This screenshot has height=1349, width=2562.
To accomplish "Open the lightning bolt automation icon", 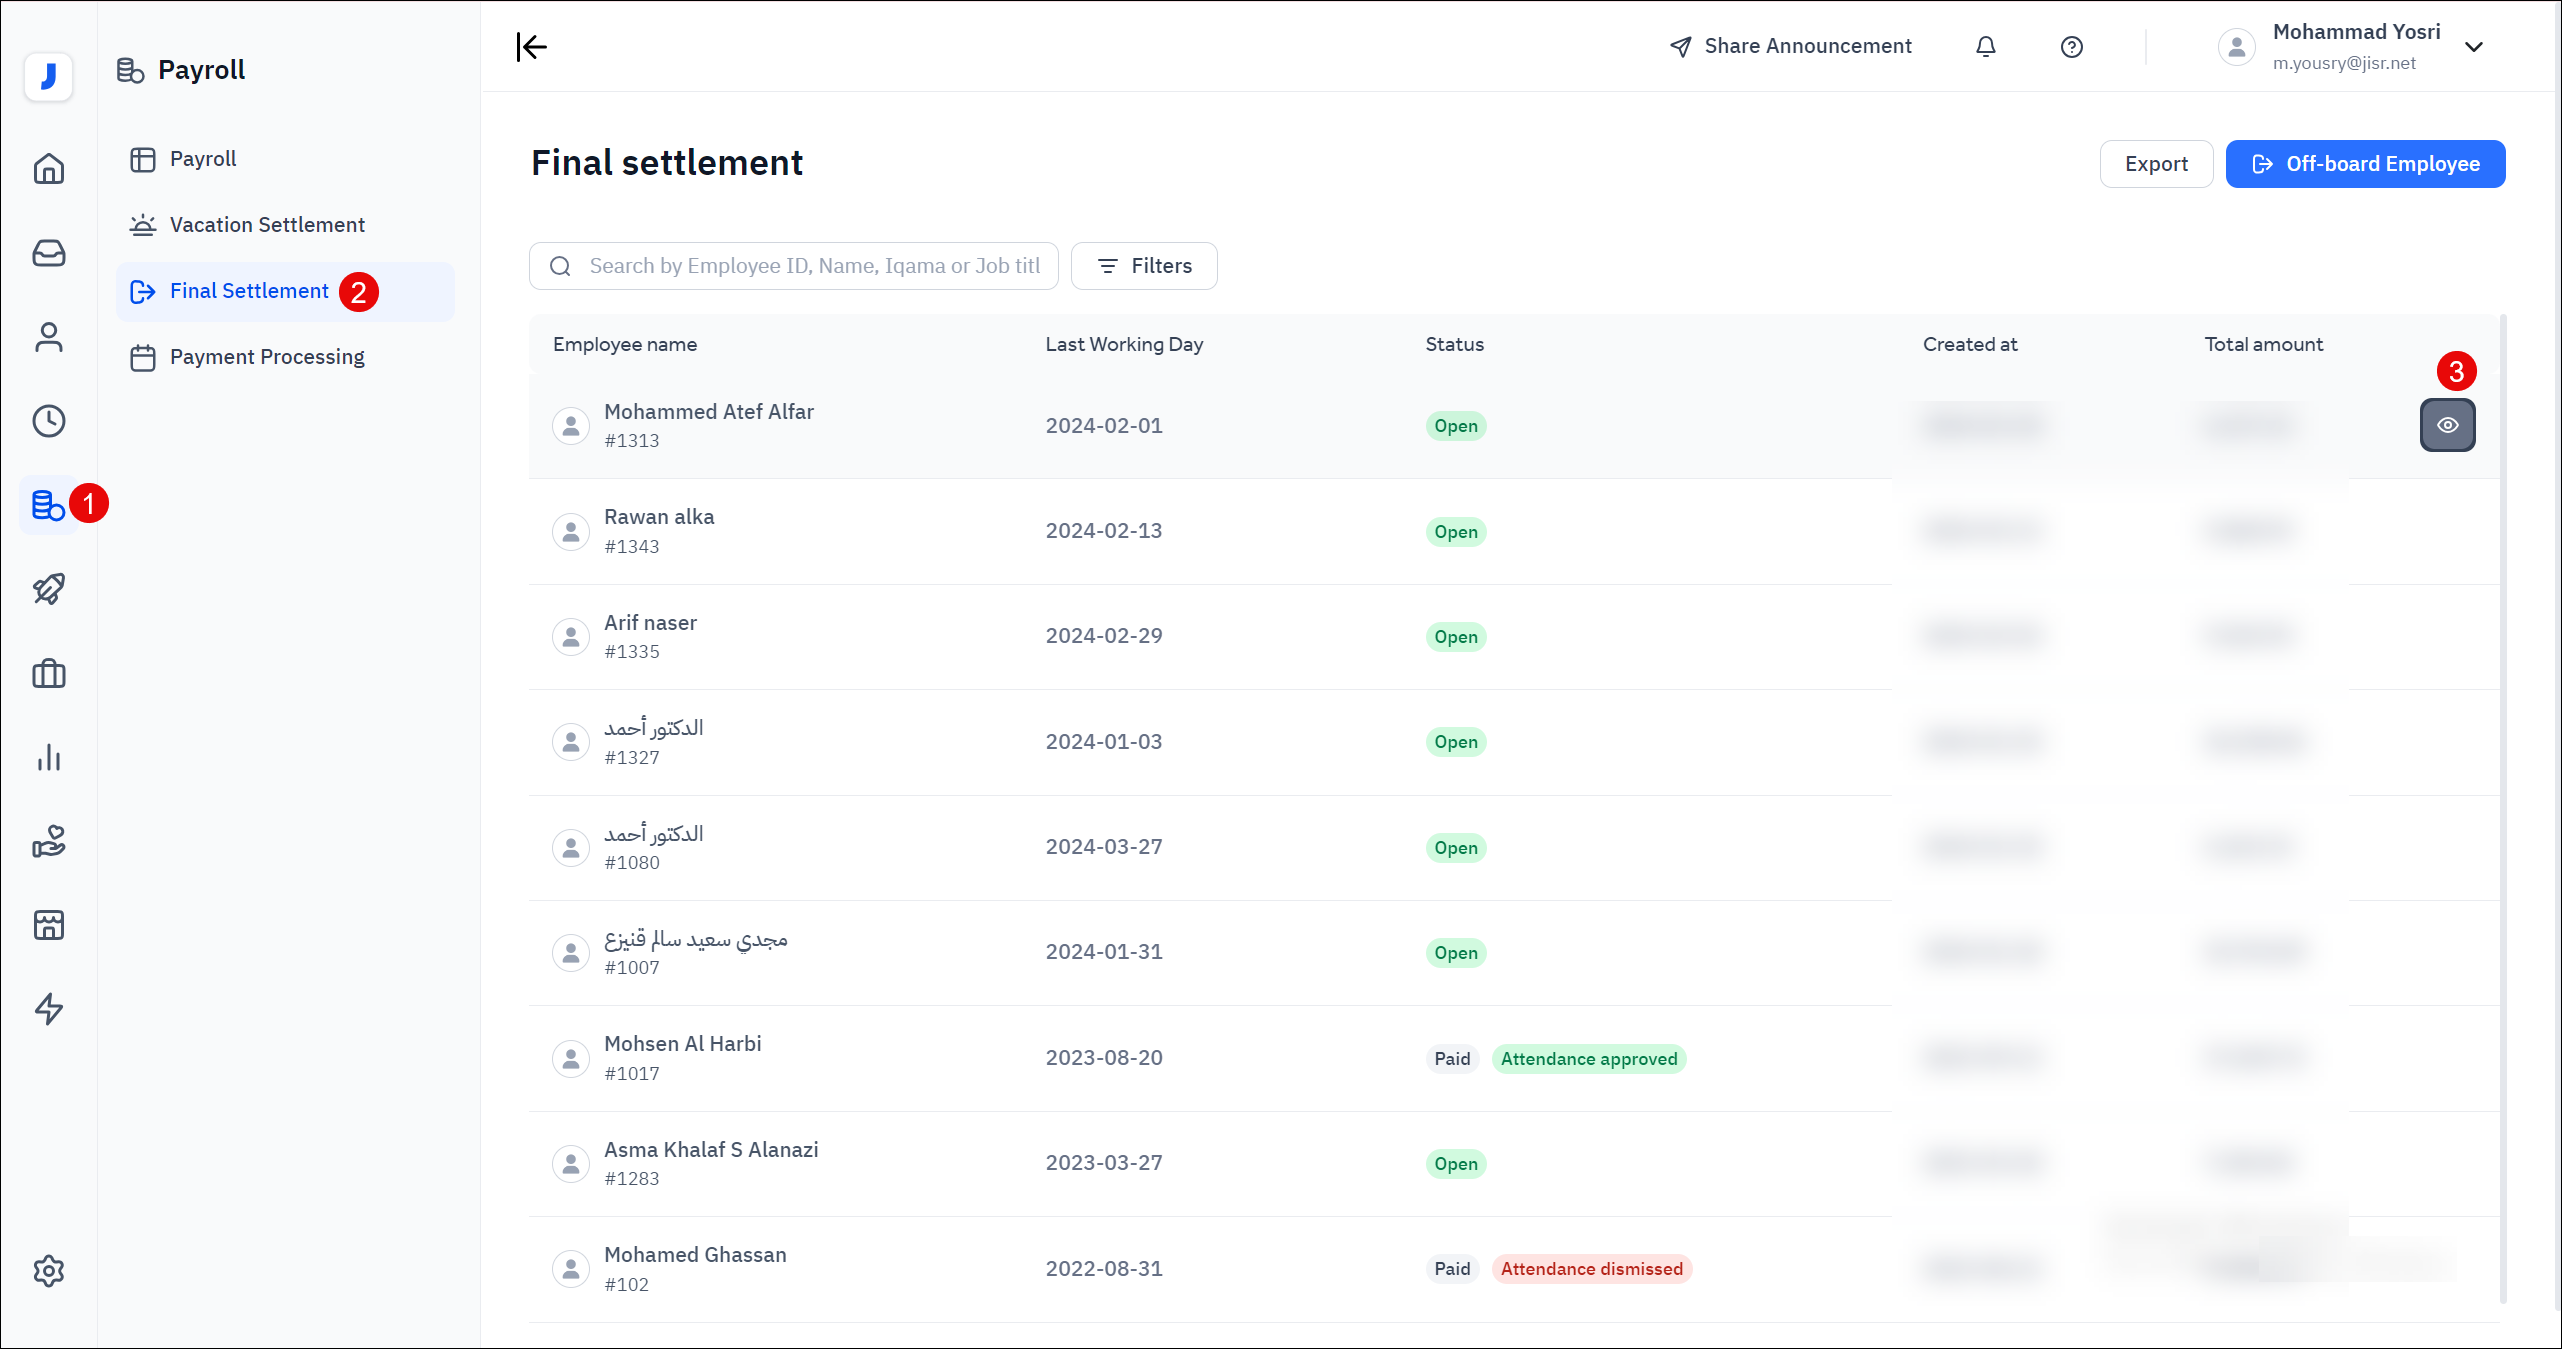I will [48, 1009].
